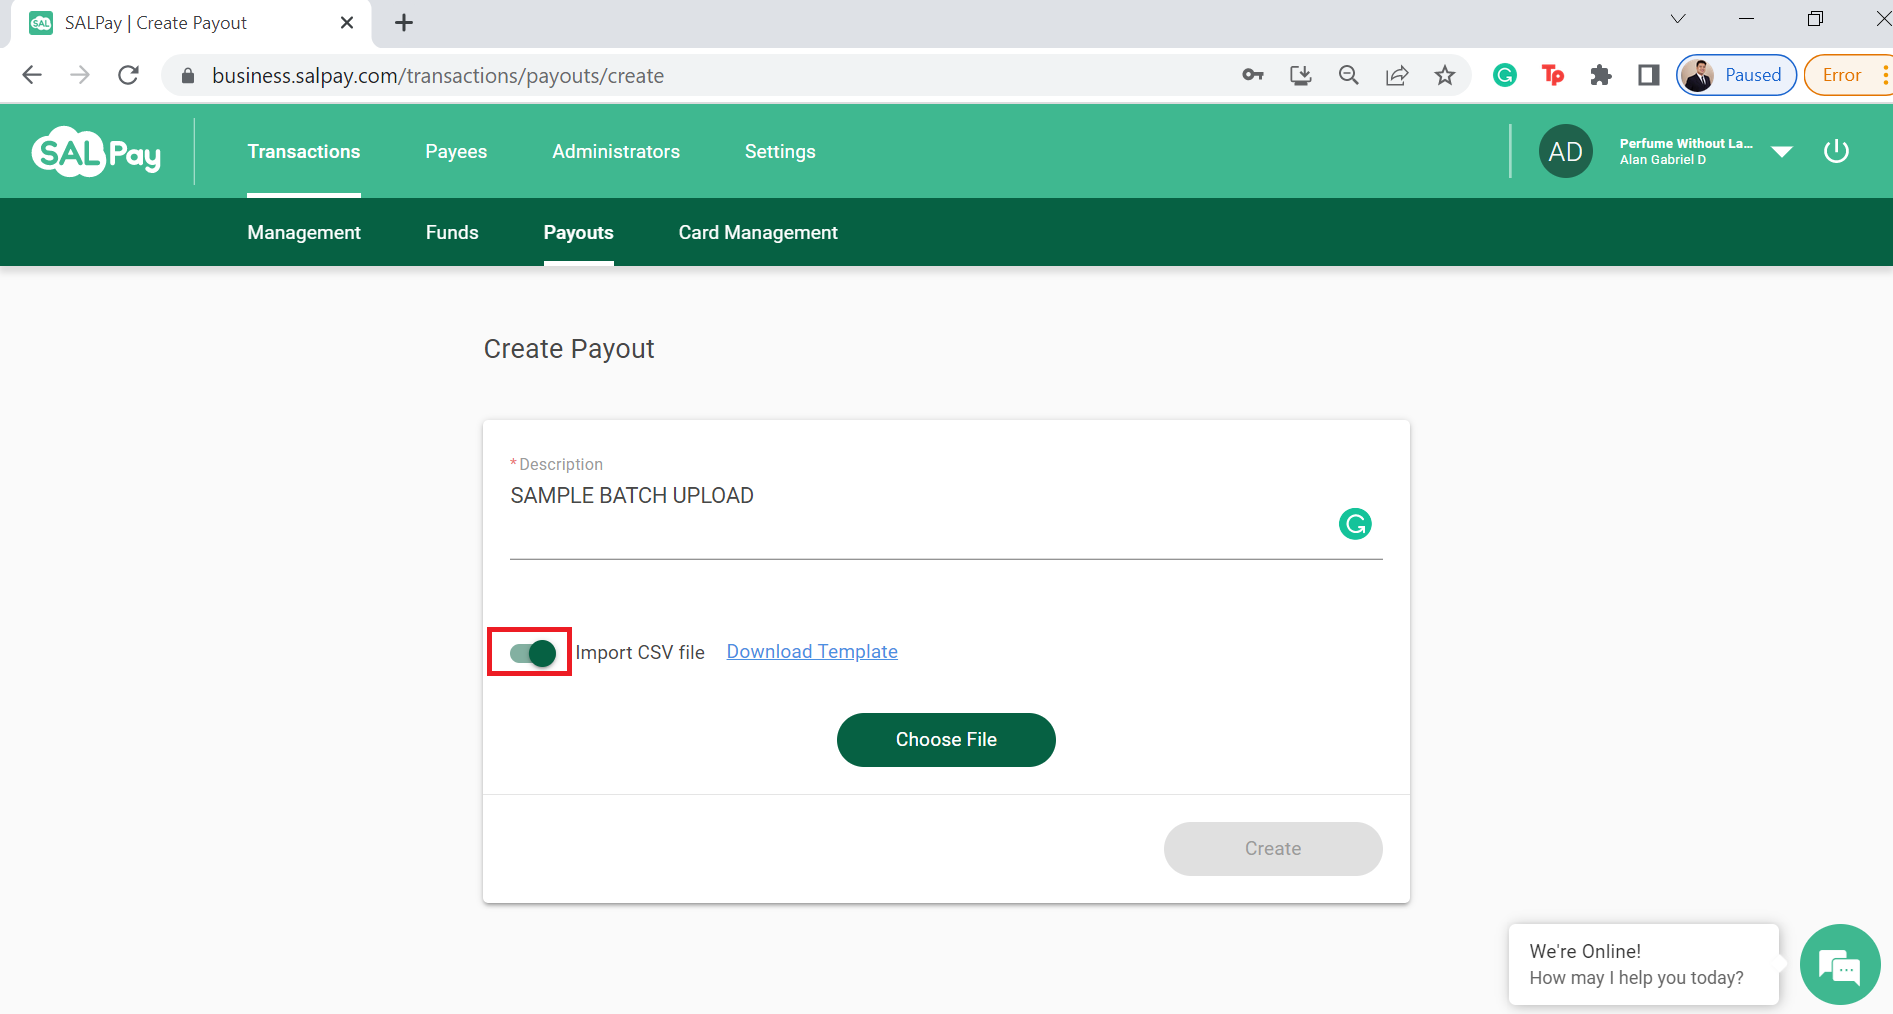Open a new browser tab
The width and height of the screenshot is (1893, 1014).
pyautogui.click(x=404, y=23)
